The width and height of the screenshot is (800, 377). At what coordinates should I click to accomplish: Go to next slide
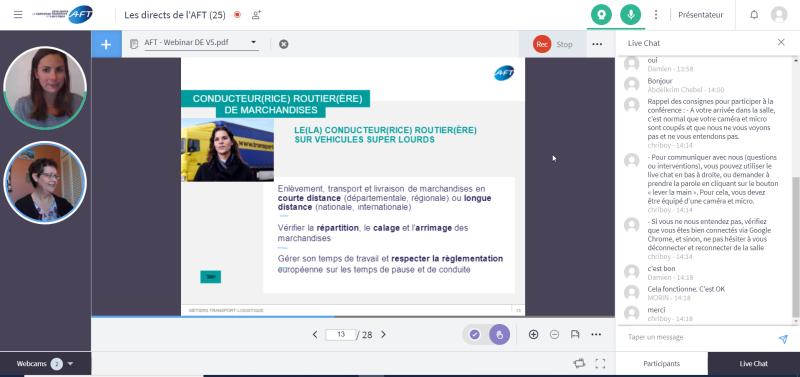pos(383,335)
